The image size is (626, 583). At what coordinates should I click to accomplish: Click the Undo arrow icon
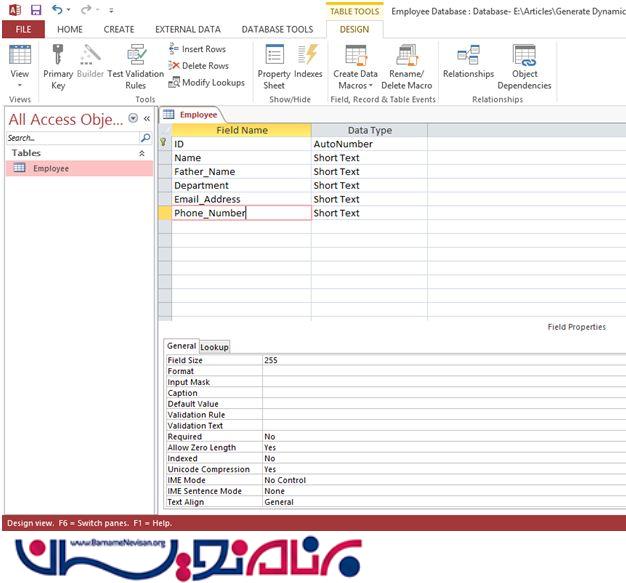coord(57,9)
